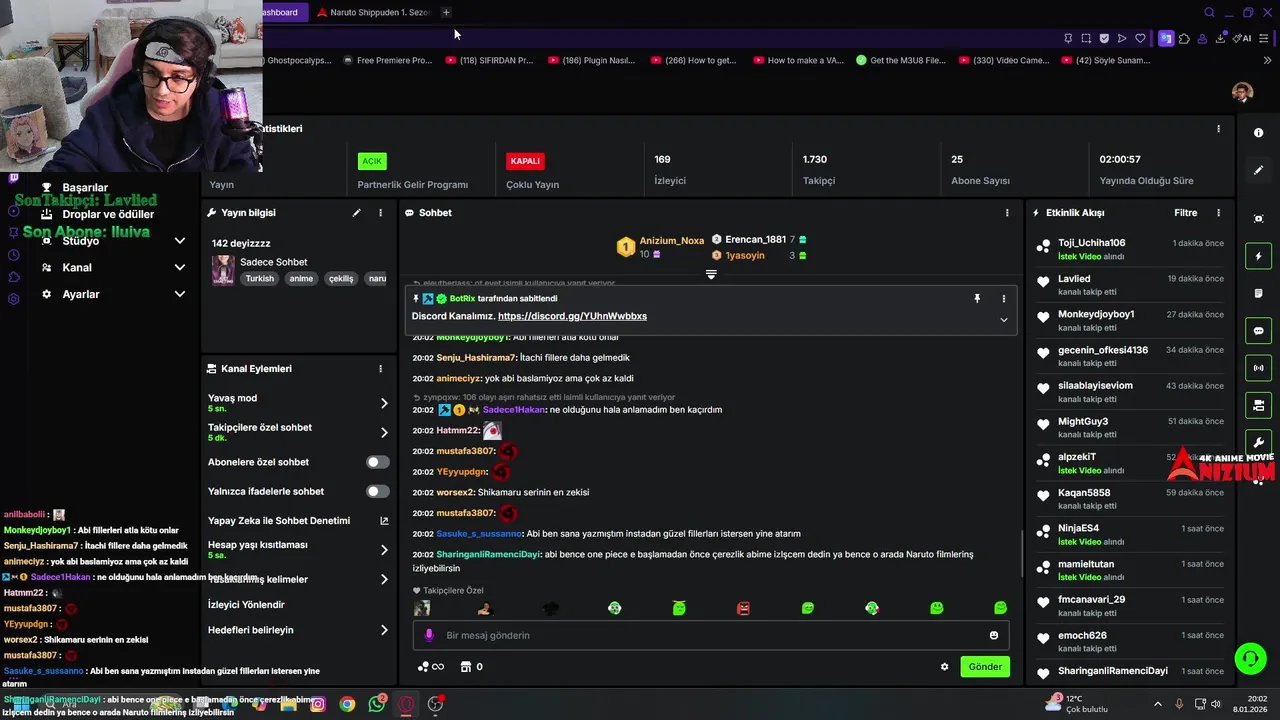Toggle Yalnızca ifadelerle sohbet switch
1280x720 pixels.
point(378,491)
